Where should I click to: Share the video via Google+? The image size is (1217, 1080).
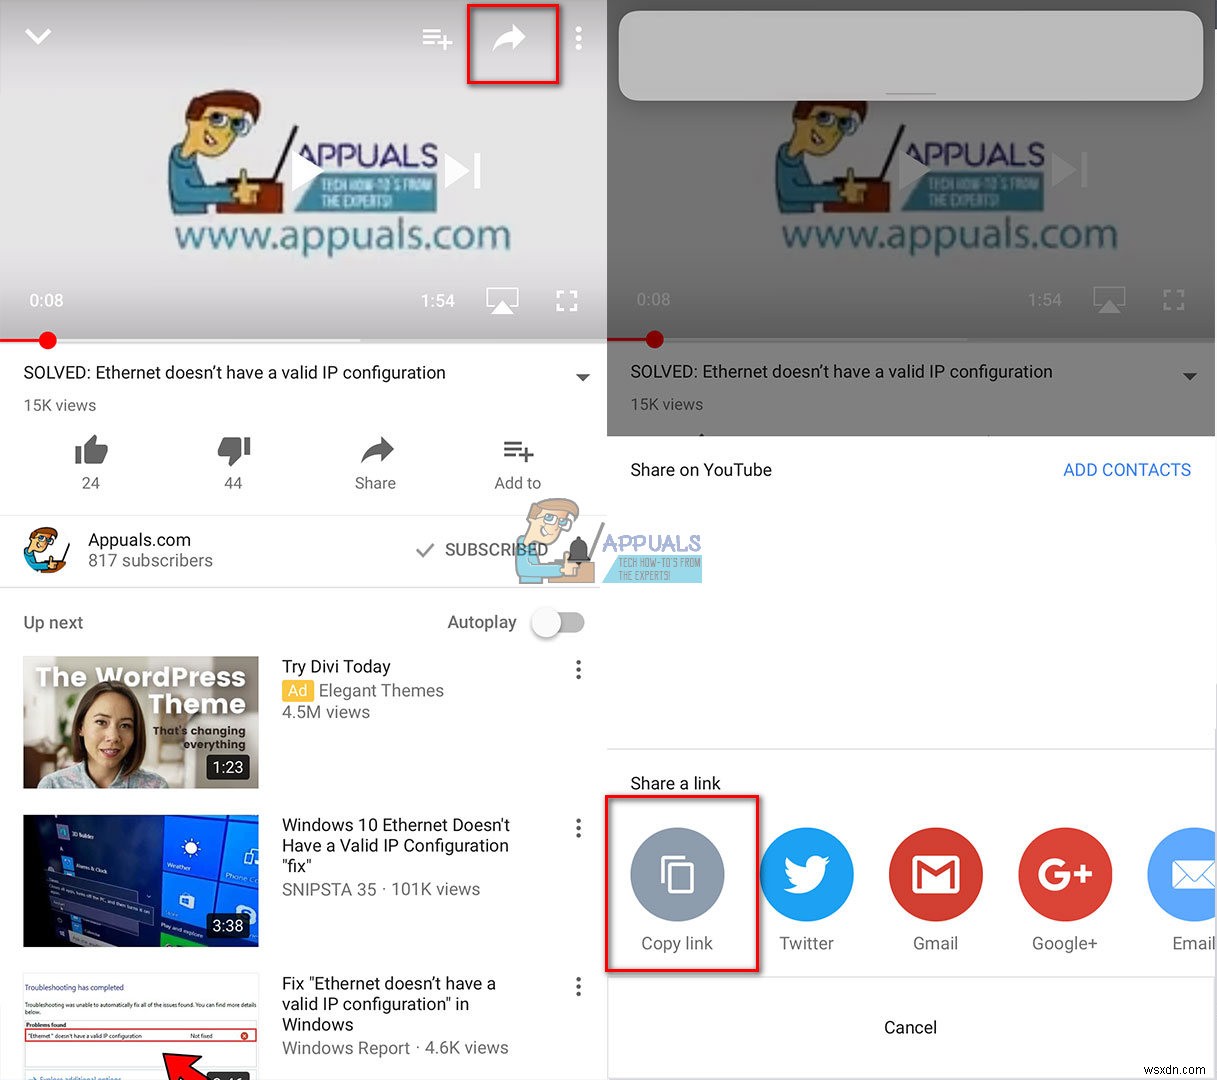(1064, 873)
